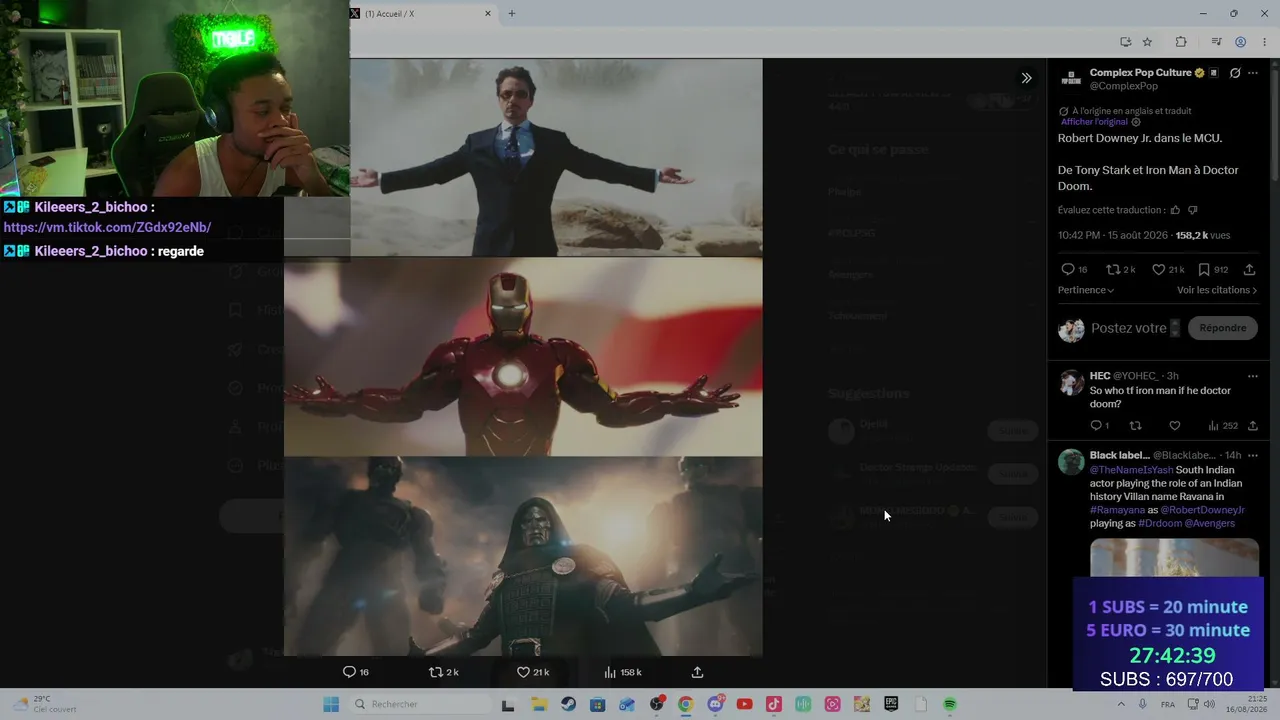Click the install app icon in browser toolbar
This screenshot has height=720, width=1280.
click(x=1125, y=42)
